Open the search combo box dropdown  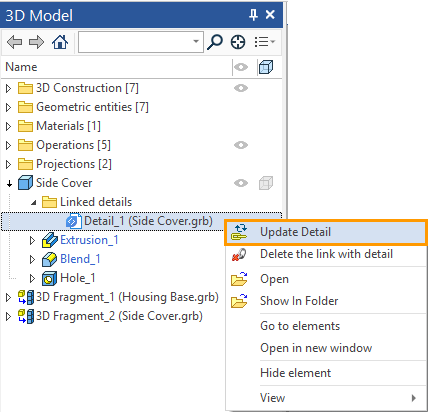coord(196,42)
